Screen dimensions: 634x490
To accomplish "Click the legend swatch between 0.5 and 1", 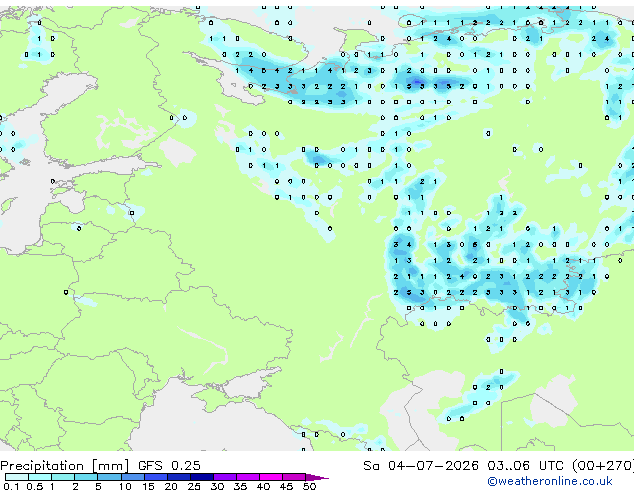I will click(x=40, y=477).
